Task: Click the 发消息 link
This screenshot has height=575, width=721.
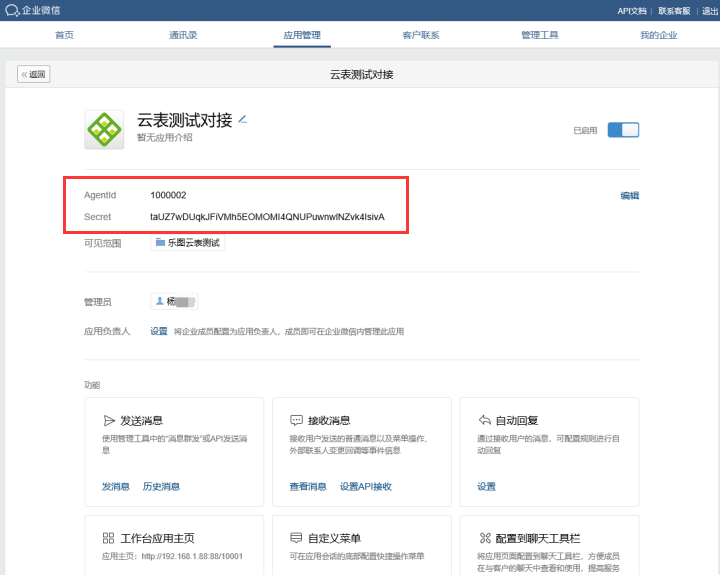Action: [115, 487]
